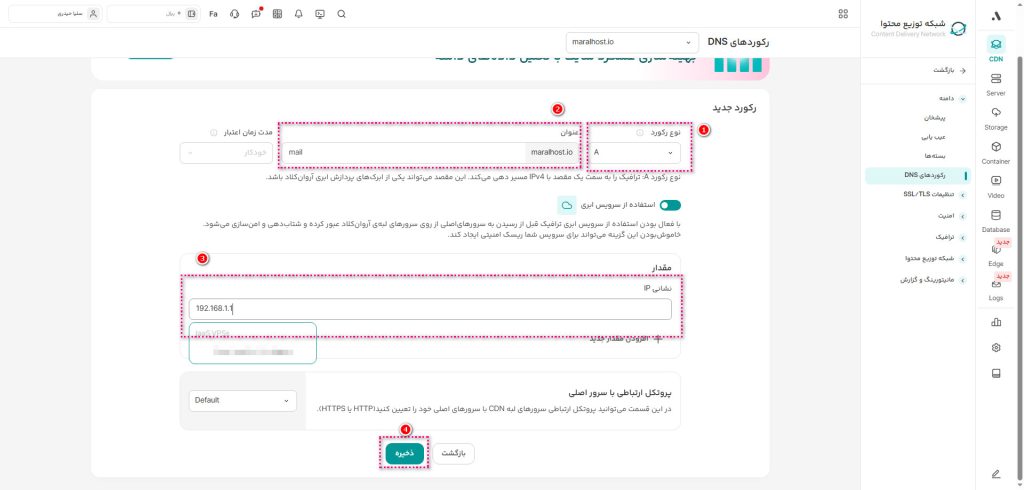Image resolution: width=1024 pixels, height=490 pixels.
Task: Click the four-squares products grid icon
Action: click(x=842, y=14)
